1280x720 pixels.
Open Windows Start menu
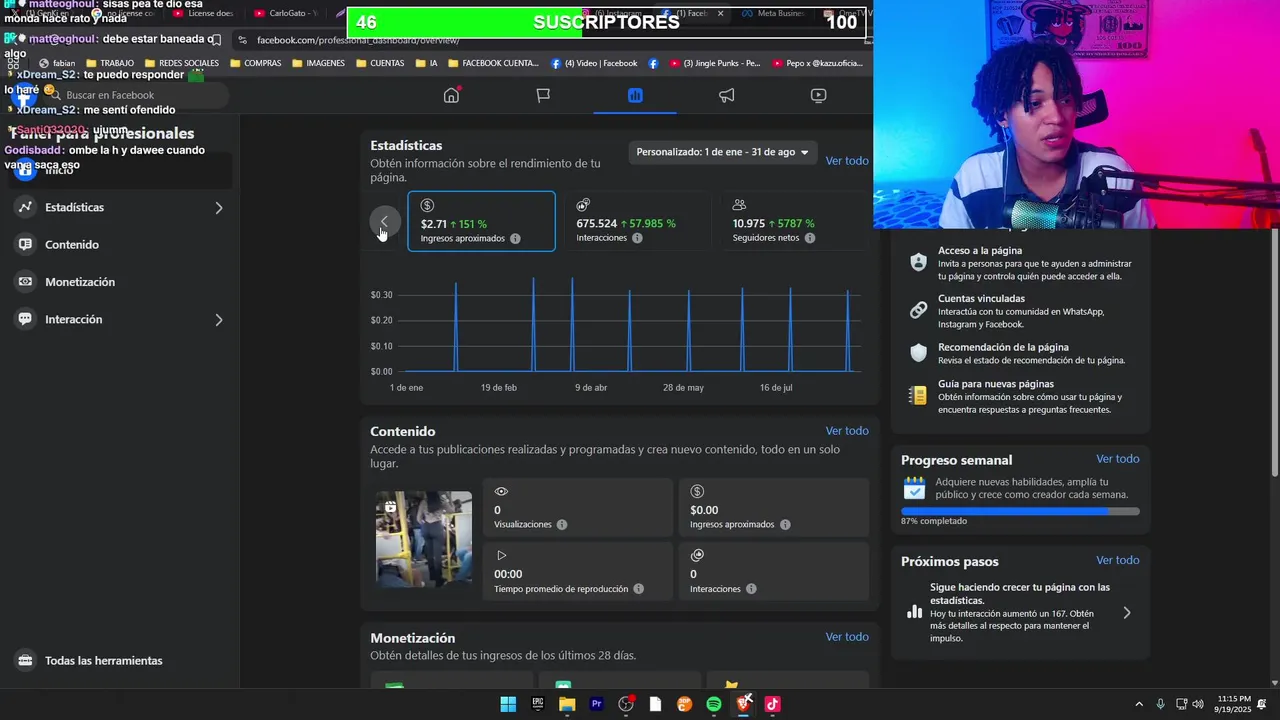point(508,704)
